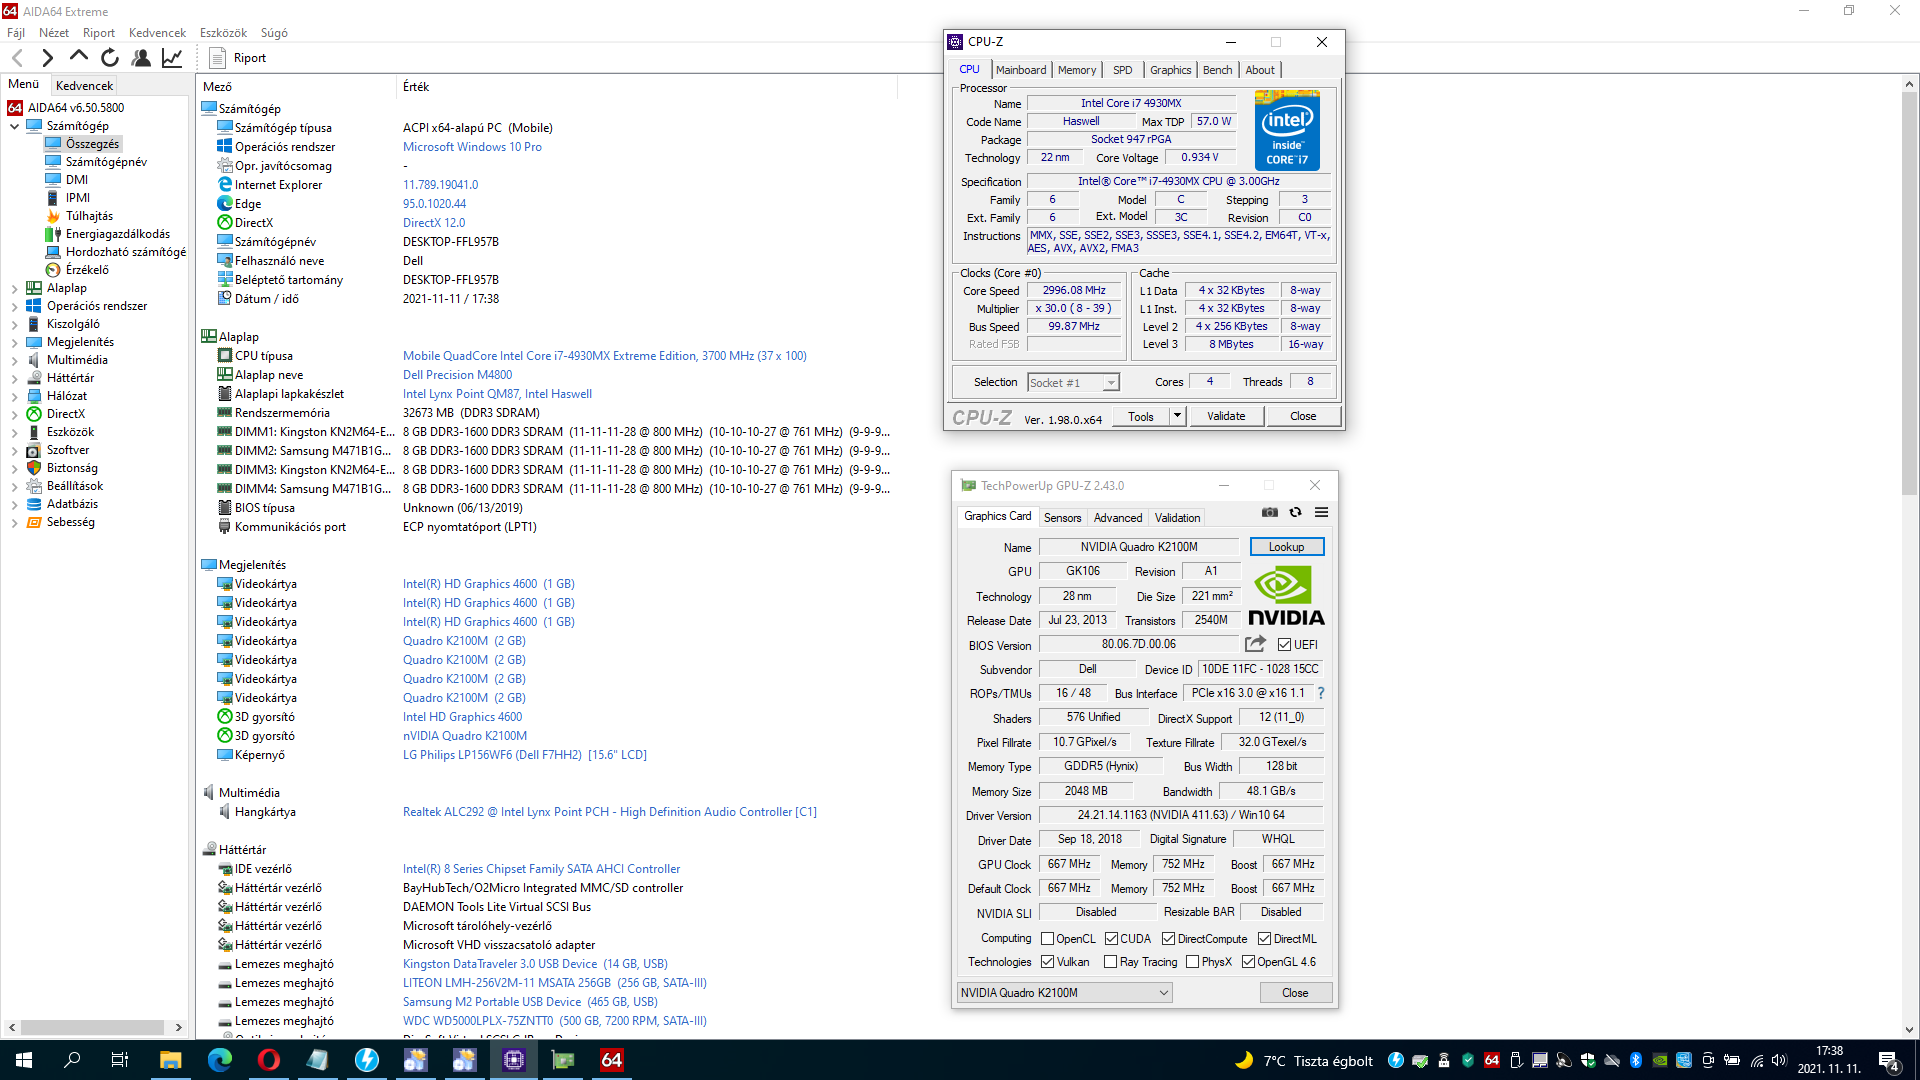Open the Dell Precision M4800 link
The width and height of the screenshot is (1920, 1080).
coord(457,375)
